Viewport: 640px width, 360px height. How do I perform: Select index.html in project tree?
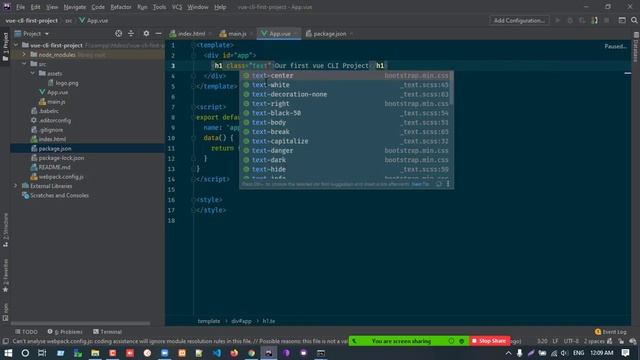49,139
